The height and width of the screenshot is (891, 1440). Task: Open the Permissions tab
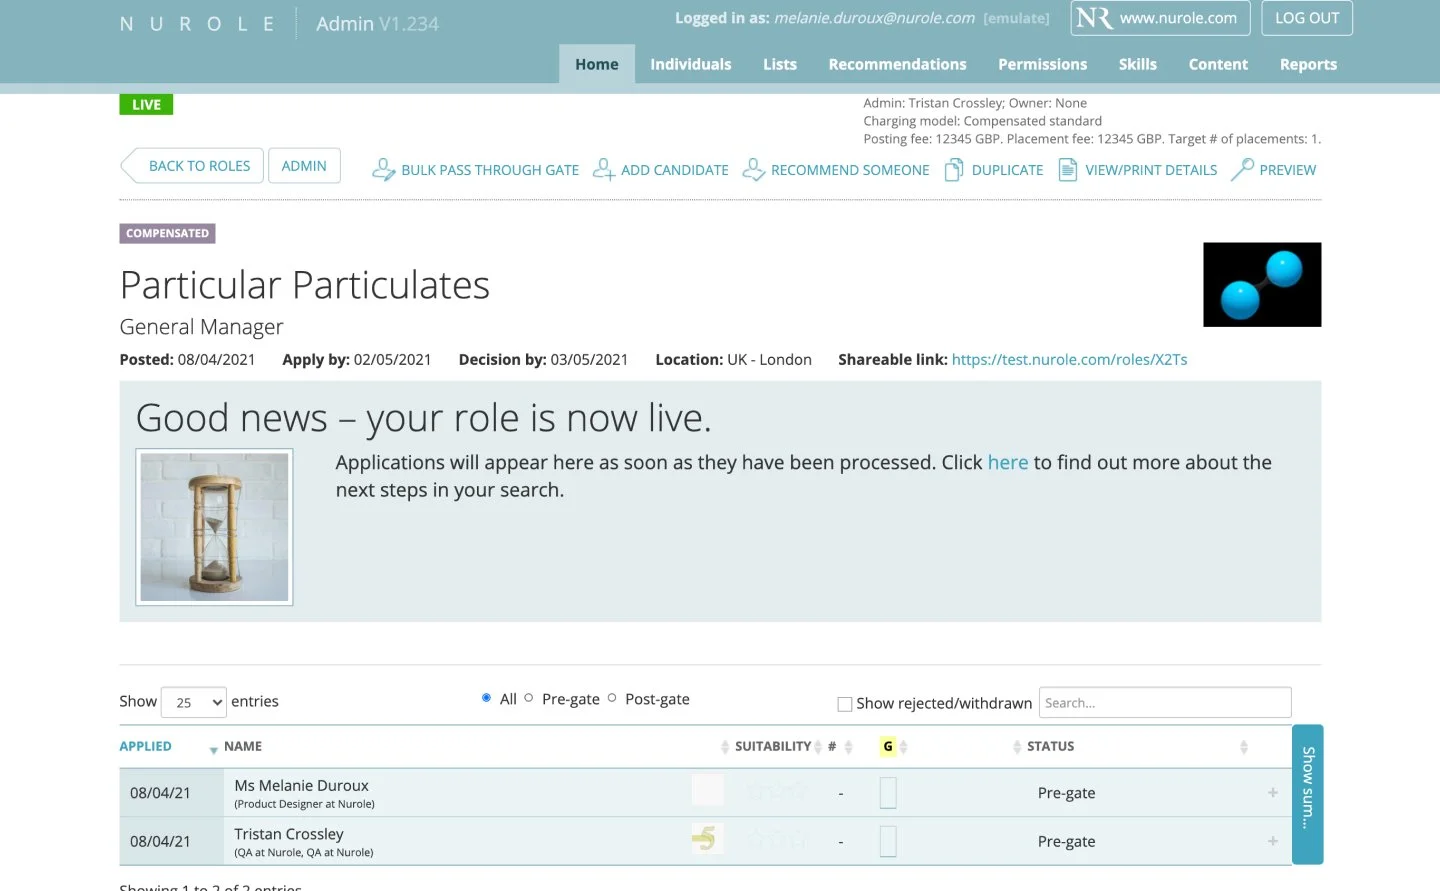click(1042, 64)
